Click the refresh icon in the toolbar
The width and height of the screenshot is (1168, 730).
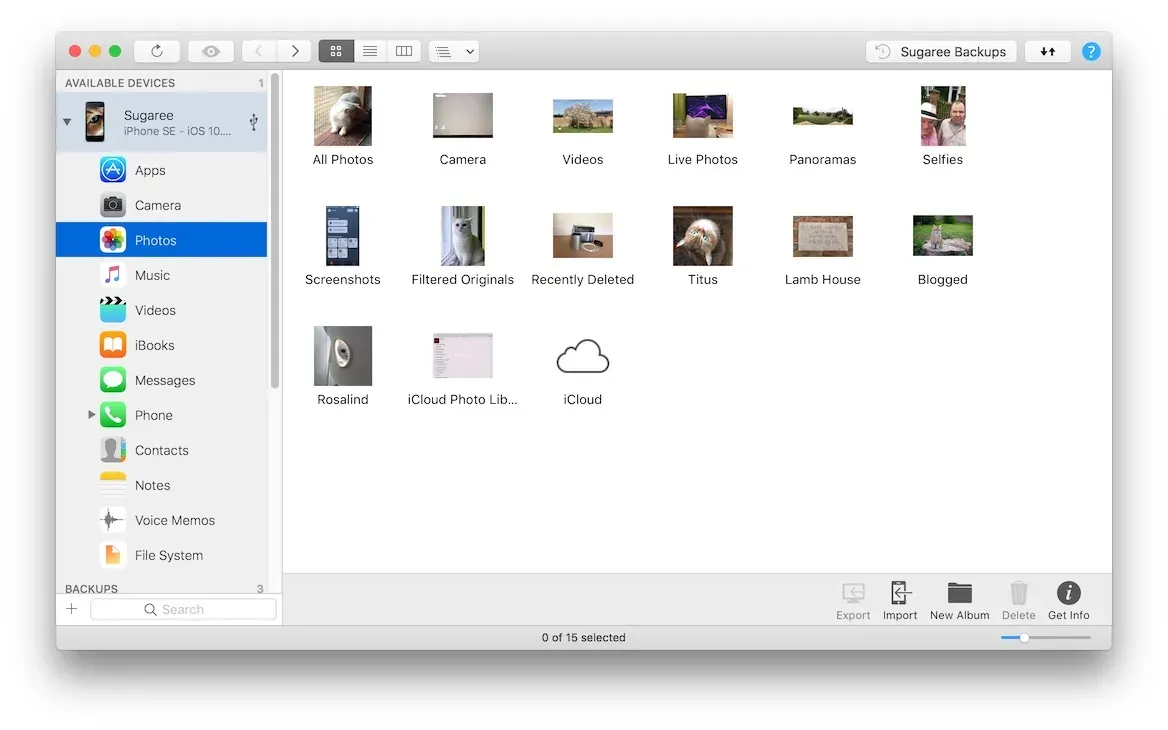point(157,51)
